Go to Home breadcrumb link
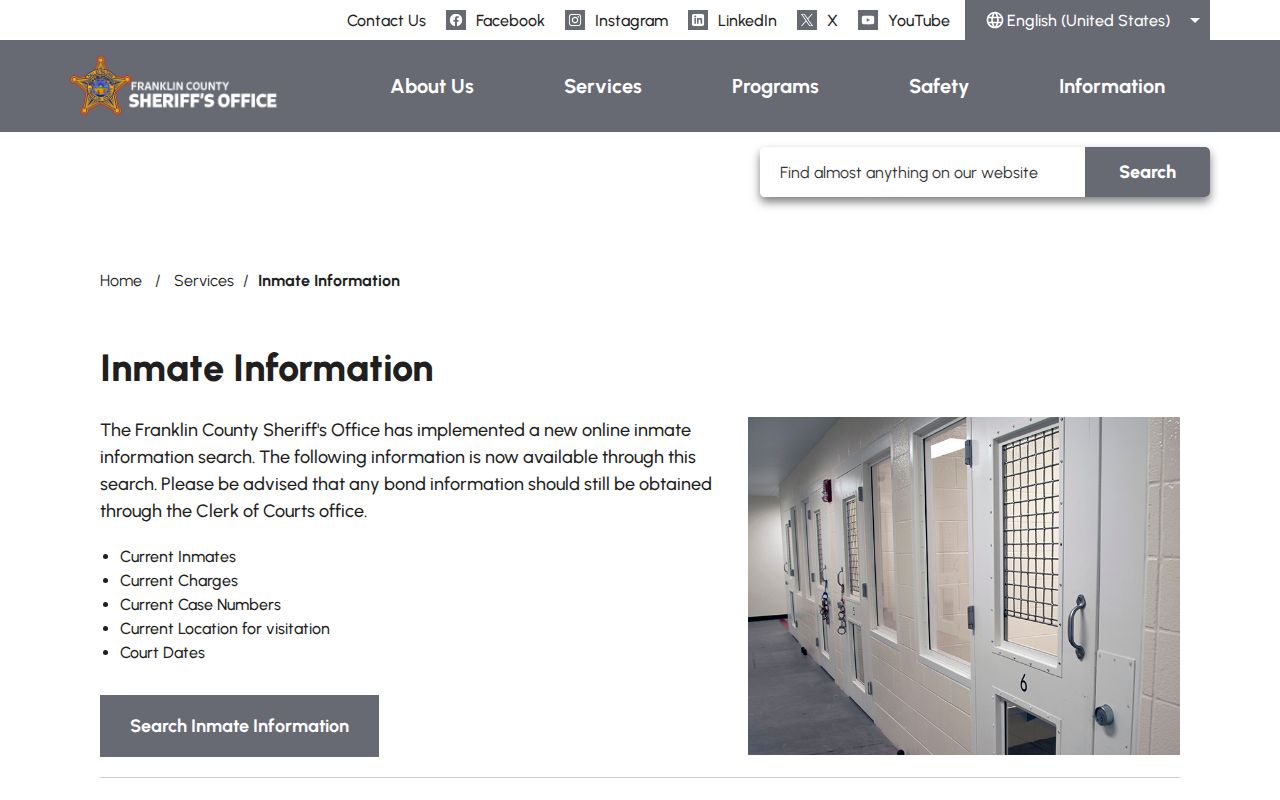1280x800 pixels. point(121,281)
